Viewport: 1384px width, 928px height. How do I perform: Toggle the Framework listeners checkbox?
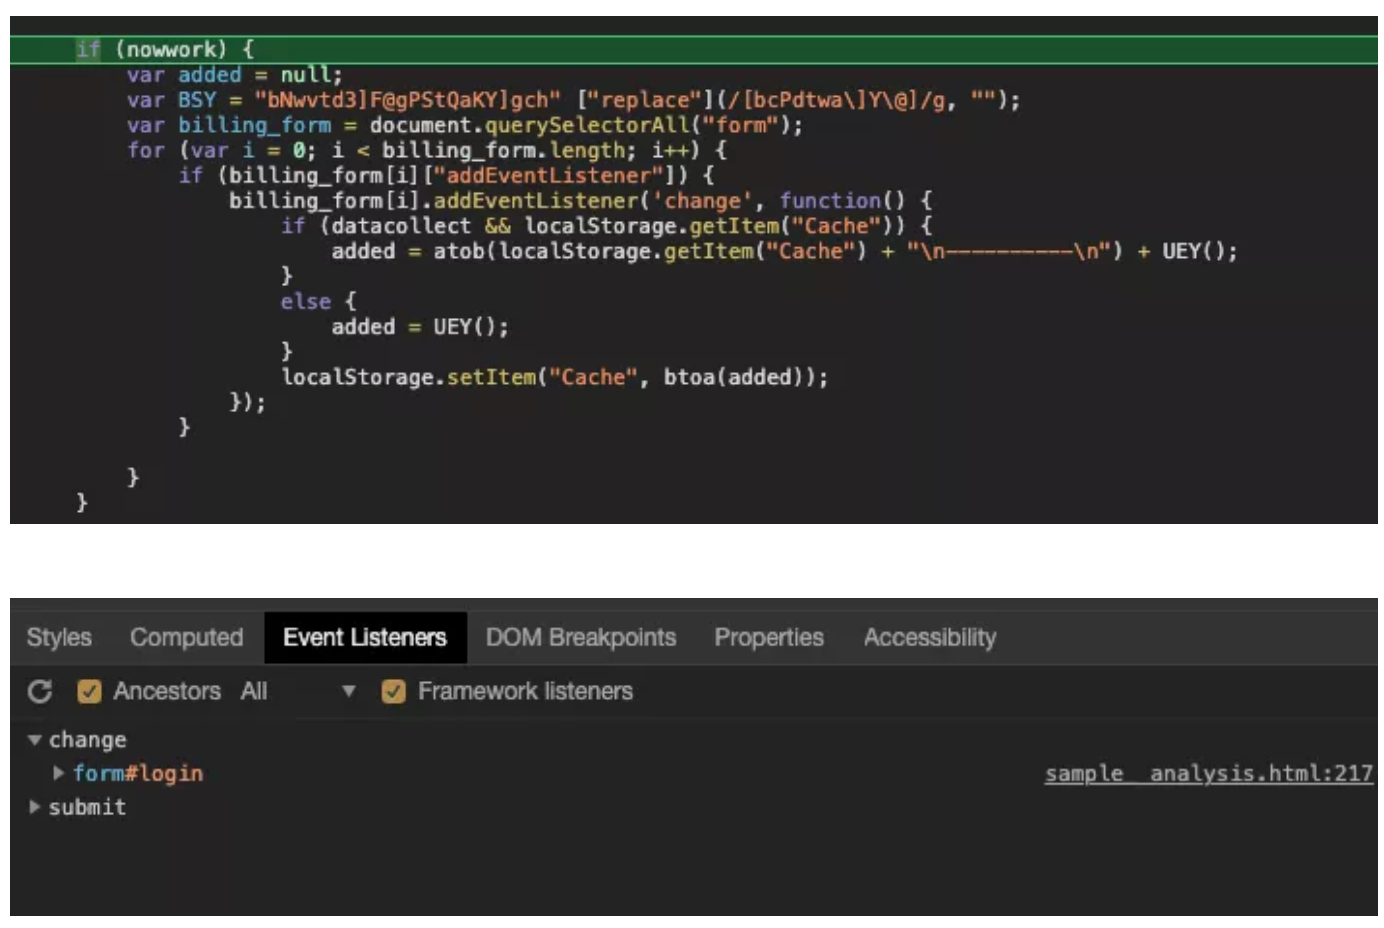click(393, 691)
